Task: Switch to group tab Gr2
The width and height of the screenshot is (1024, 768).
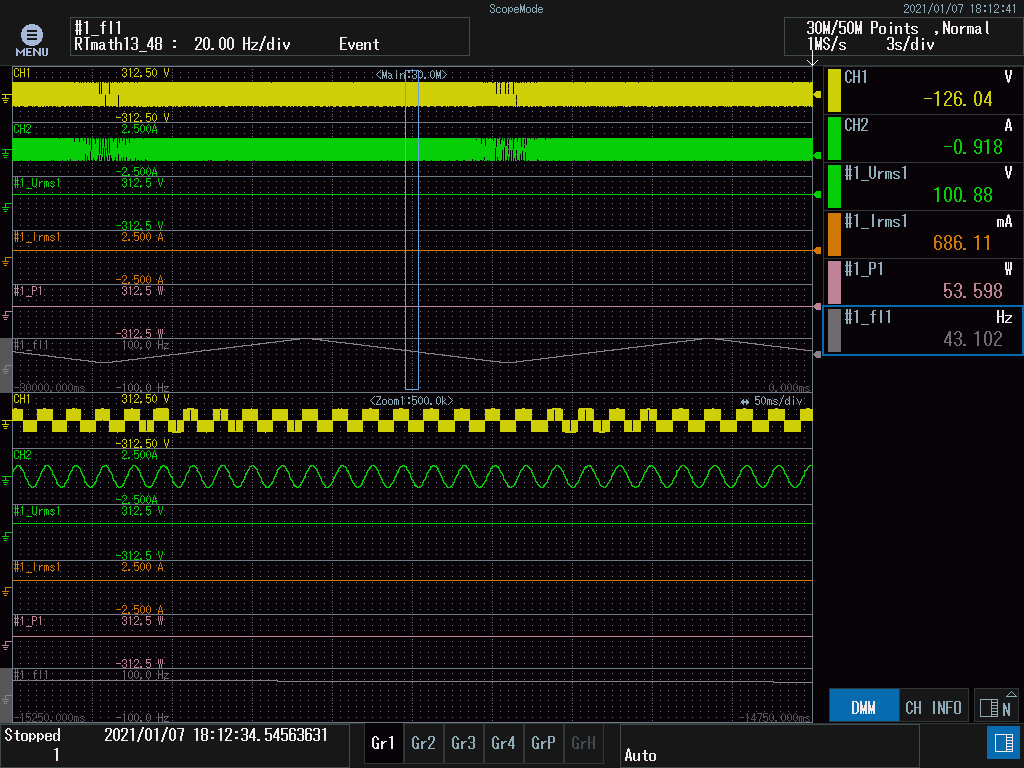Action: [x=423, y=743]
